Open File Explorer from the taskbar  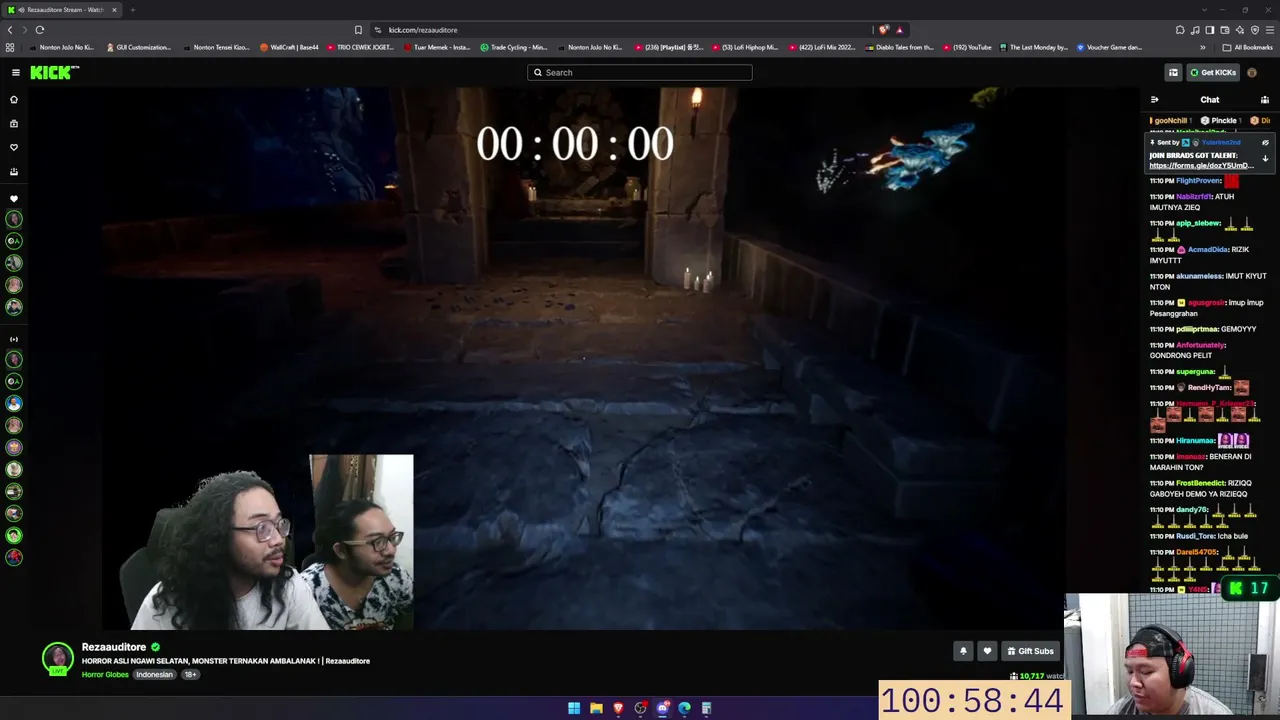[x=596, y=708]
